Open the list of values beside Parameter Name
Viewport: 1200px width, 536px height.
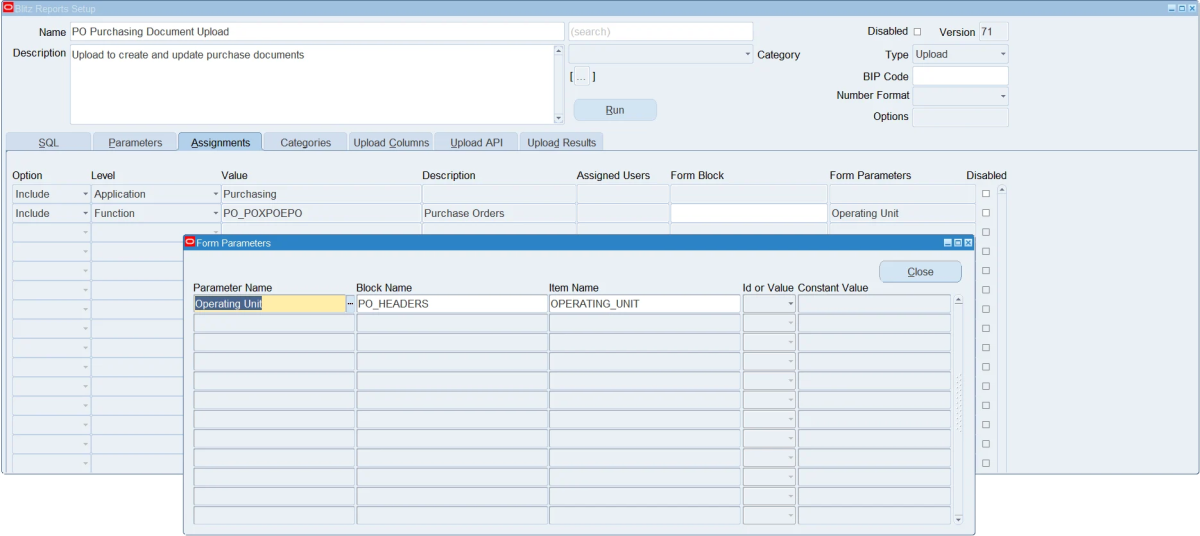(350, 304)
